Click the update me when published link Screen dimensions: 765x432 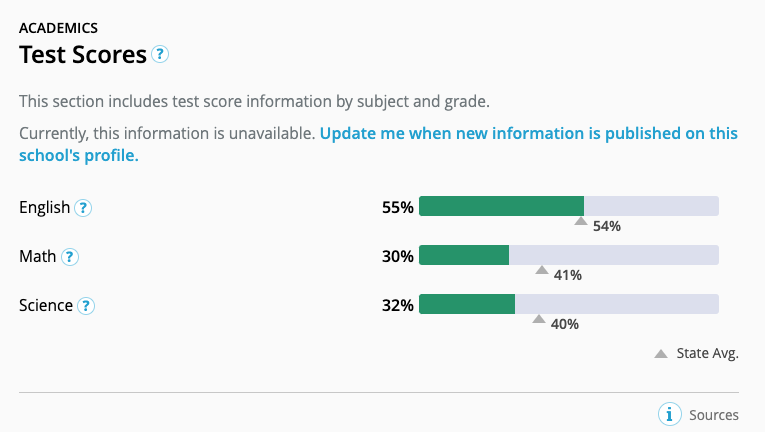pyautogui.click(x=378, y=144)
